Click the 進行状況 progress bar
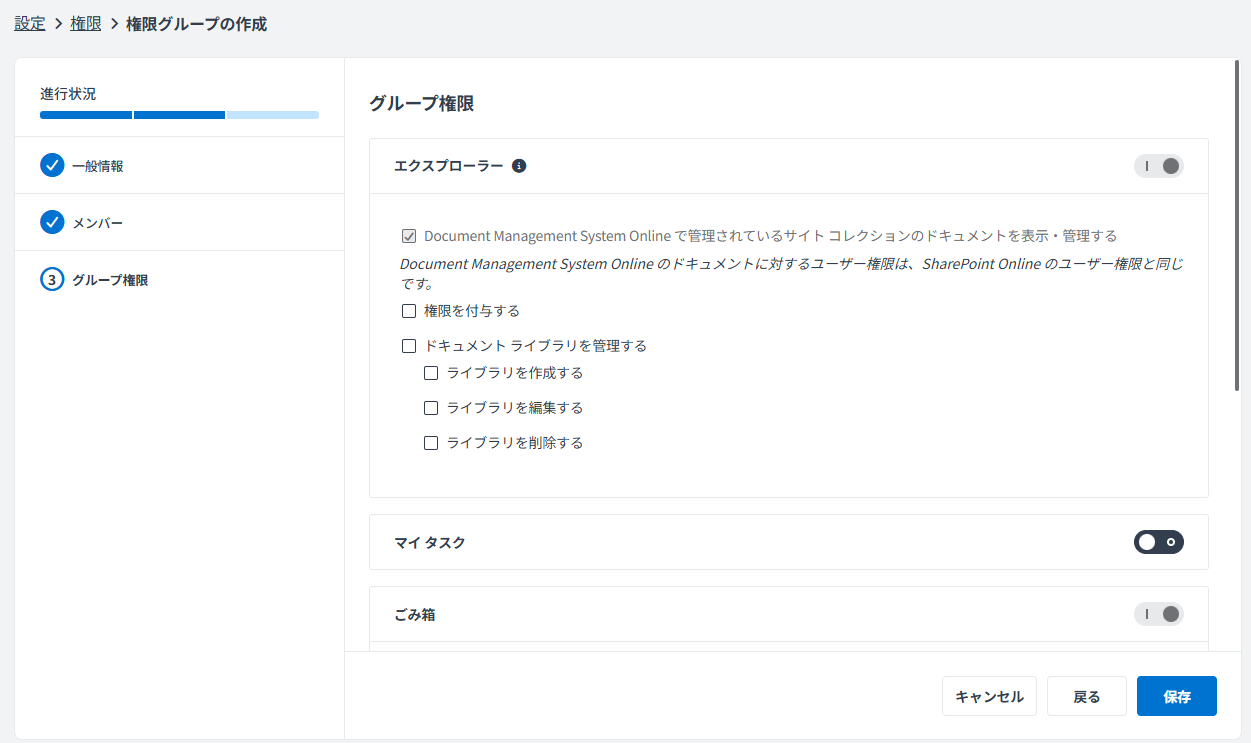The height and width of the screenshot is (743, 1251). (178, 114)
